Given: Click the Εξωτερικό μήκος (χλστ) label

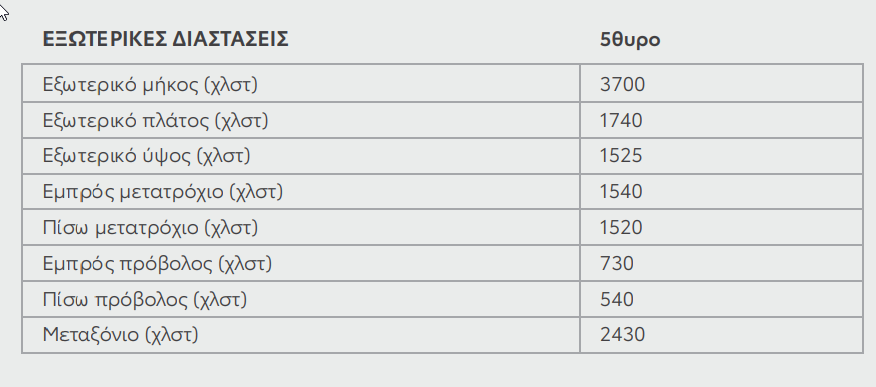Looking at the screenshot, I should (x=150, y=85).
